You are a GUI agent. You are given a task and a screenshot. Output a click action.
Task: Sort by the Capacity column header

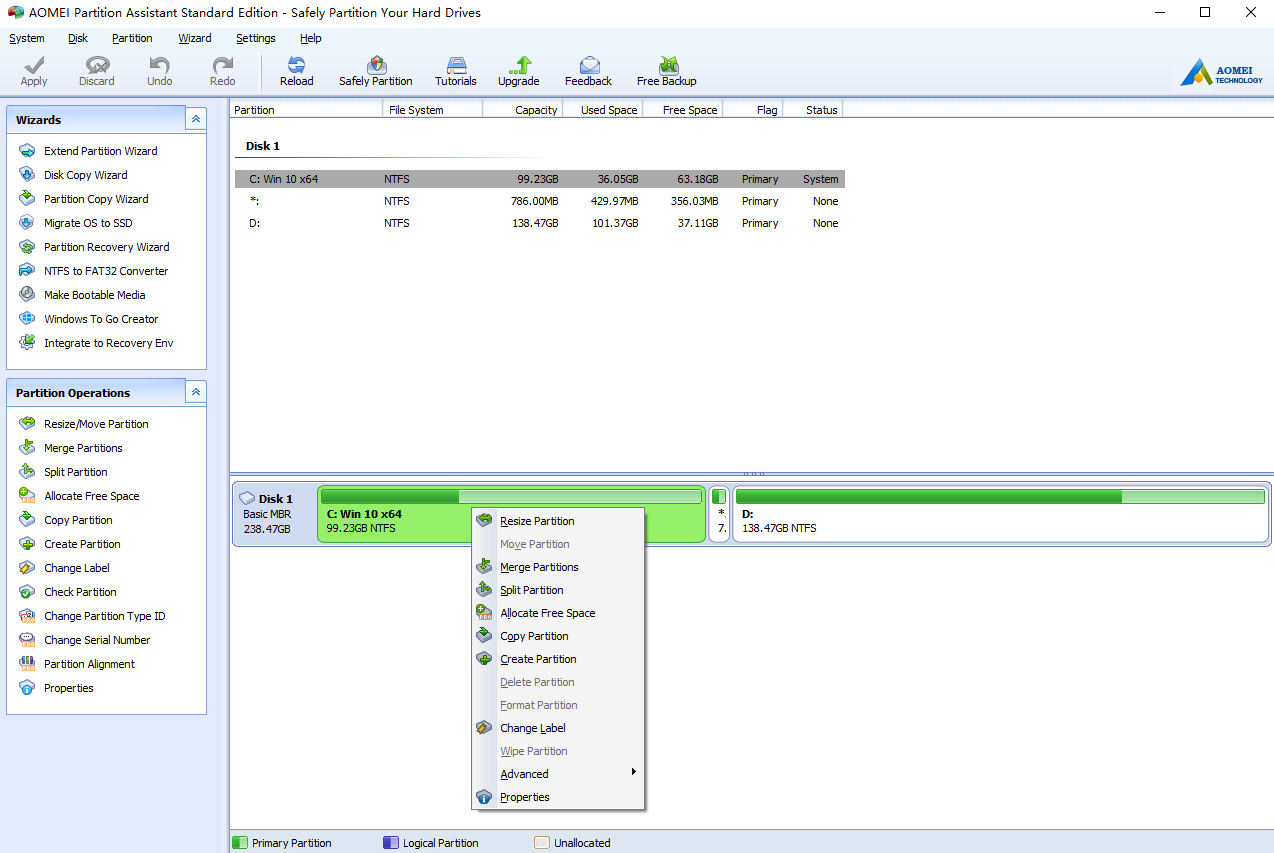[x=523, y=110]
